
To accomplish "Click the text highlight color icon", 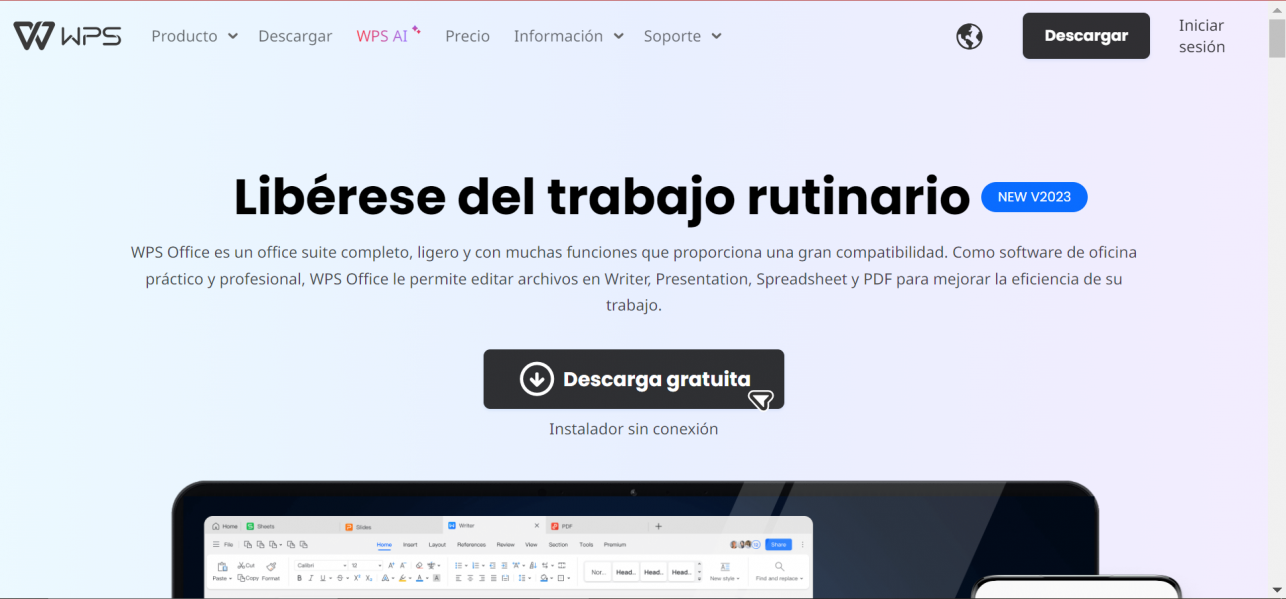I will (x=402, y=578).
